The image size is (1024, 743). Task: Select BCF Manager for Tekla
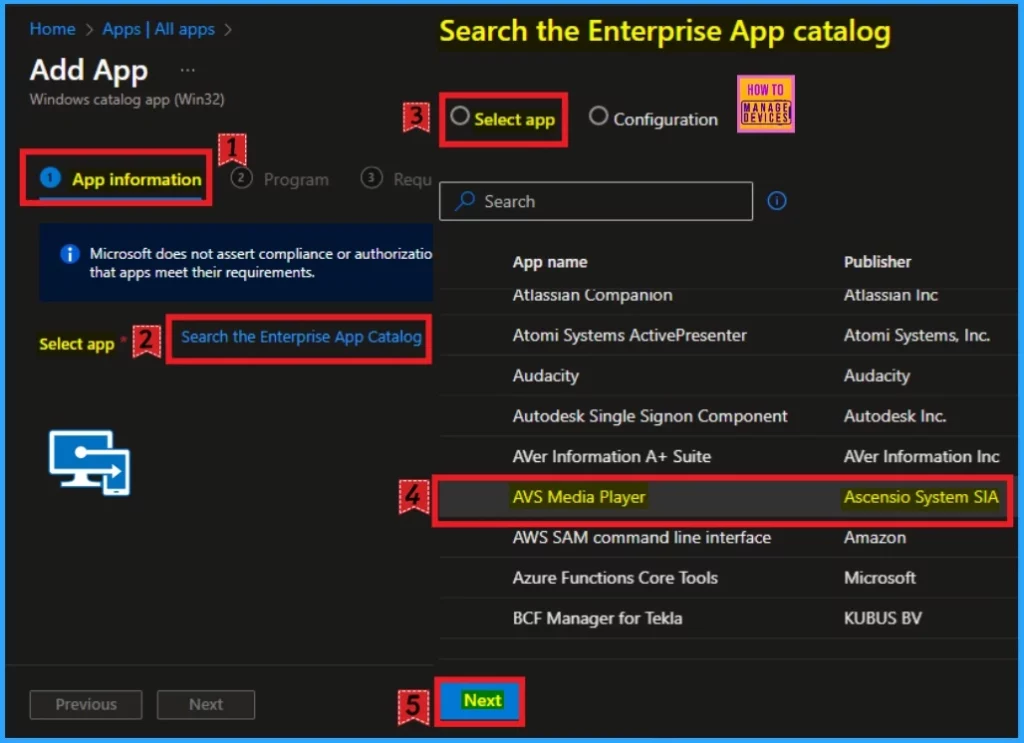pos(598,618)
